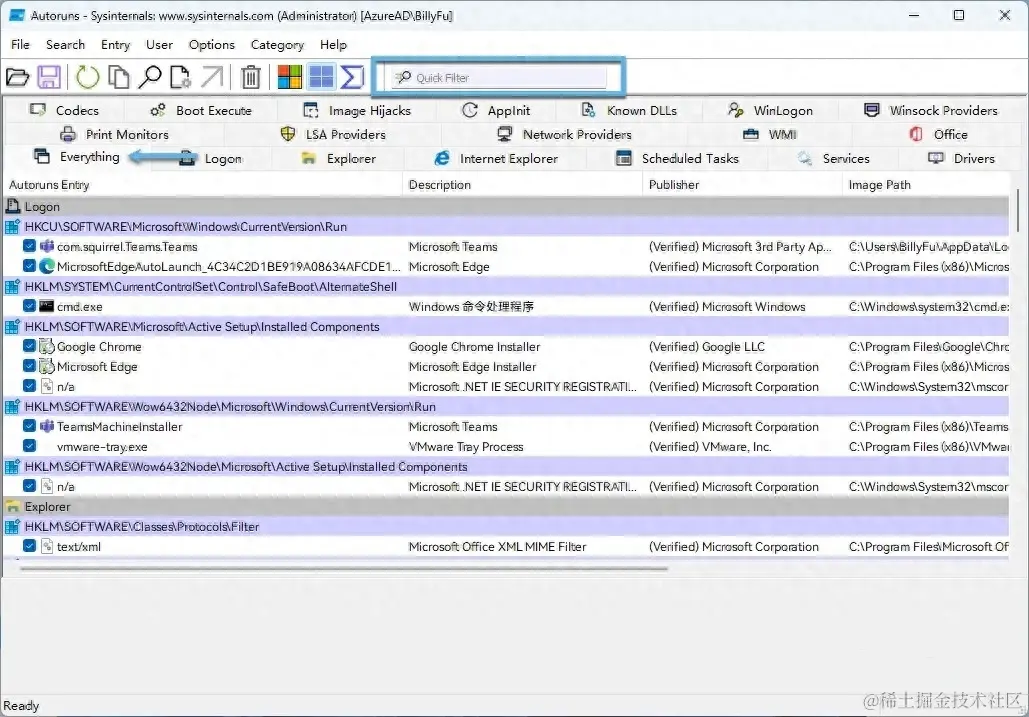This screenshot has height=717, width=1029.
Task: Switch to the Internet Explorer tab
Action: pyautogui.click(x=495, y=158)
